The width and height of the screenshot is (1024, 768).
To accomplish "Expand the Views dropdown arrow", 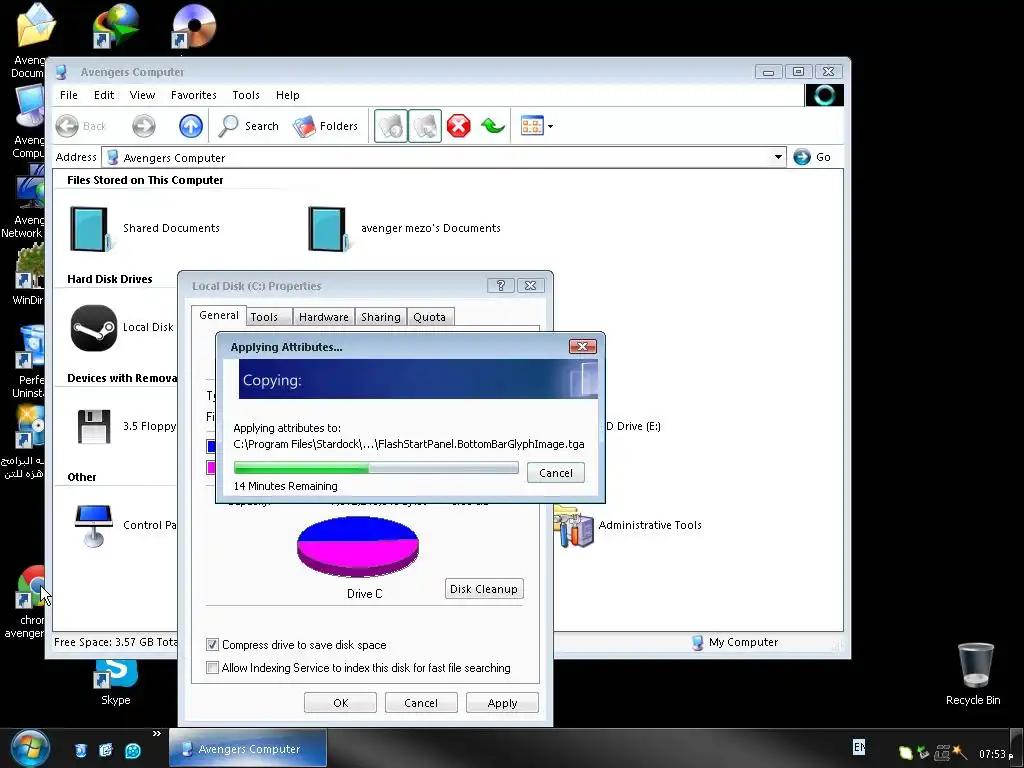I will tap(551, 126).
